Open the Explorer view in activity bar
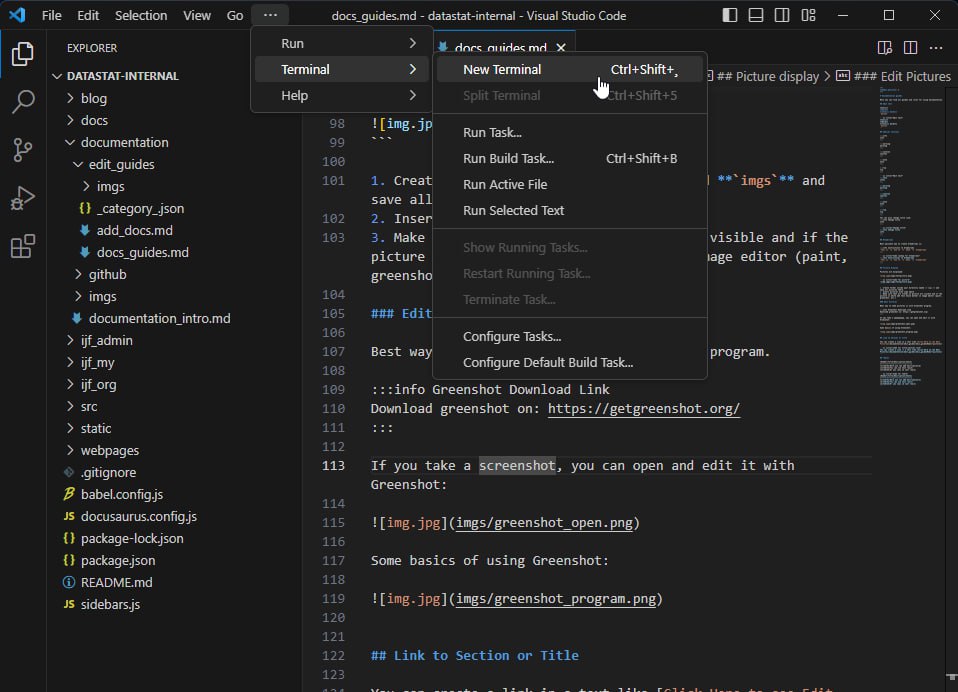This screenshot has width=958, height=692. coord(23,54)
